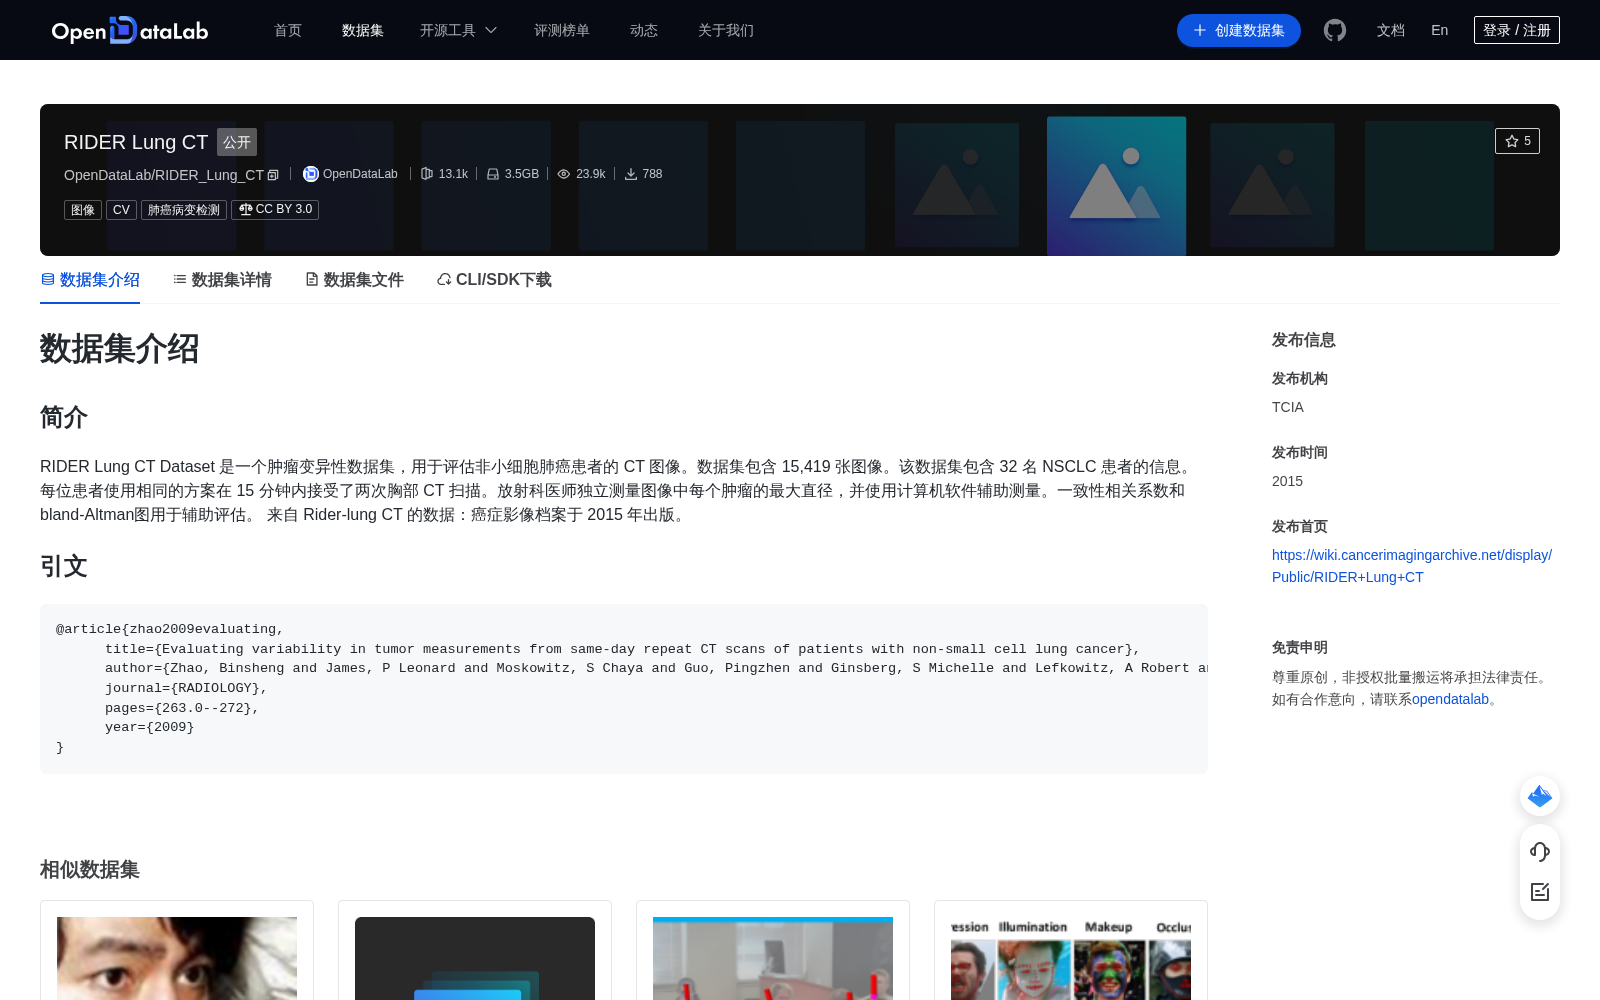
Task: Click the 登录 / 注册 button
Action: (1517, 30)
